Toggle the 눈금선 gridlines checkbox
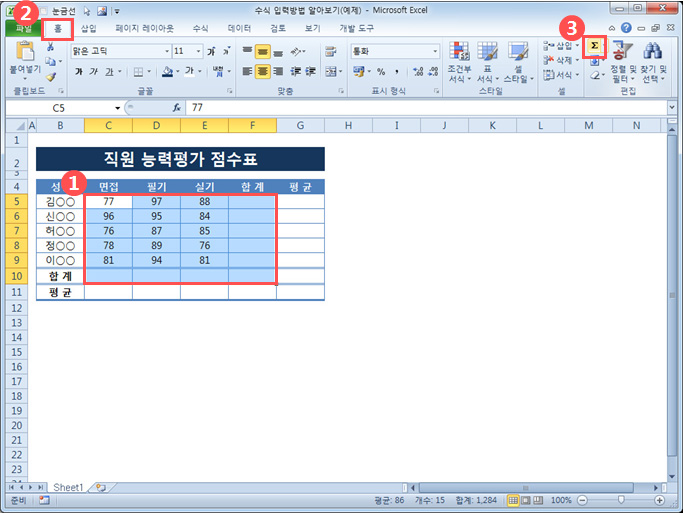Image resolution: width=683 pixels, height=513 pixels. point(44,11)
